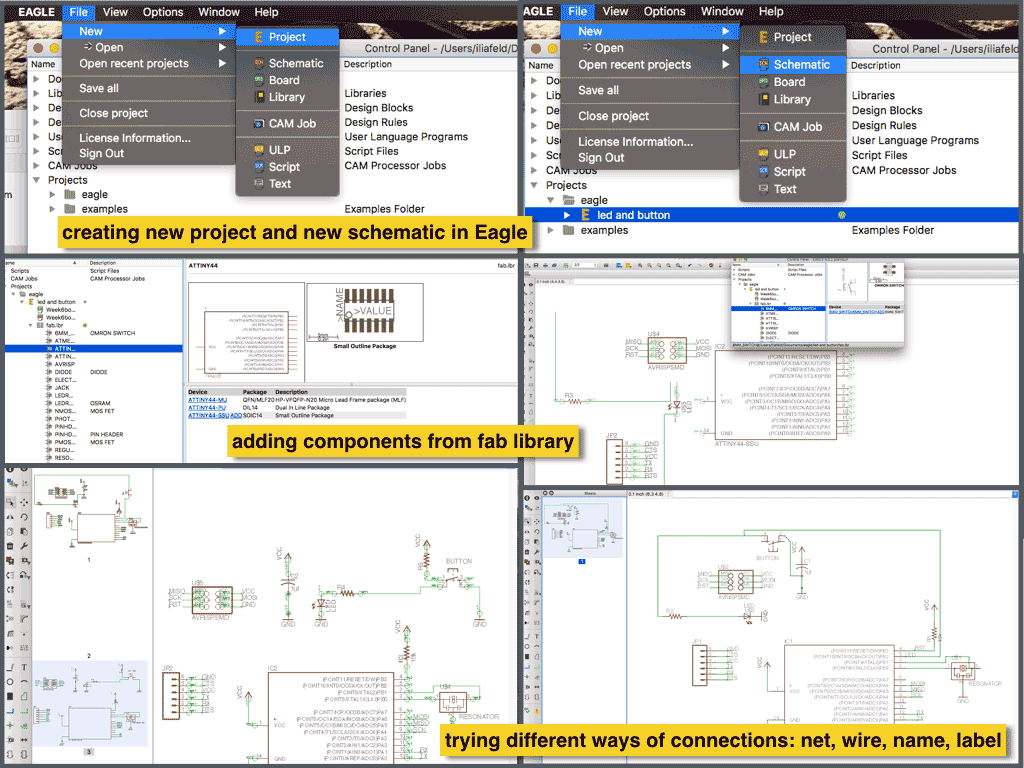Toggle grey dot beside 'led and button' in middle-left tree
1024x768 pixels.
tap(85, 302)
